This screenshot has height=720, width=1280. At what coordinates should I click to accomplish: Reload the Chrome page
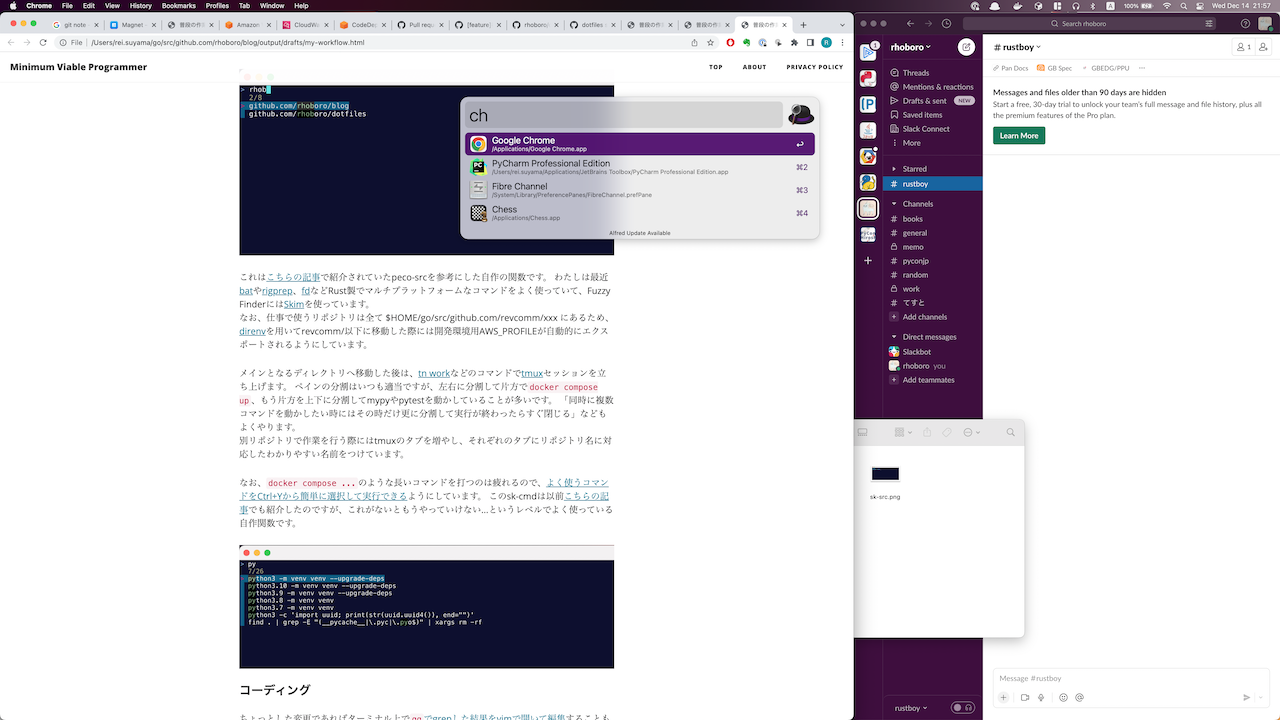pyautogui.click(x=43, y=42)
